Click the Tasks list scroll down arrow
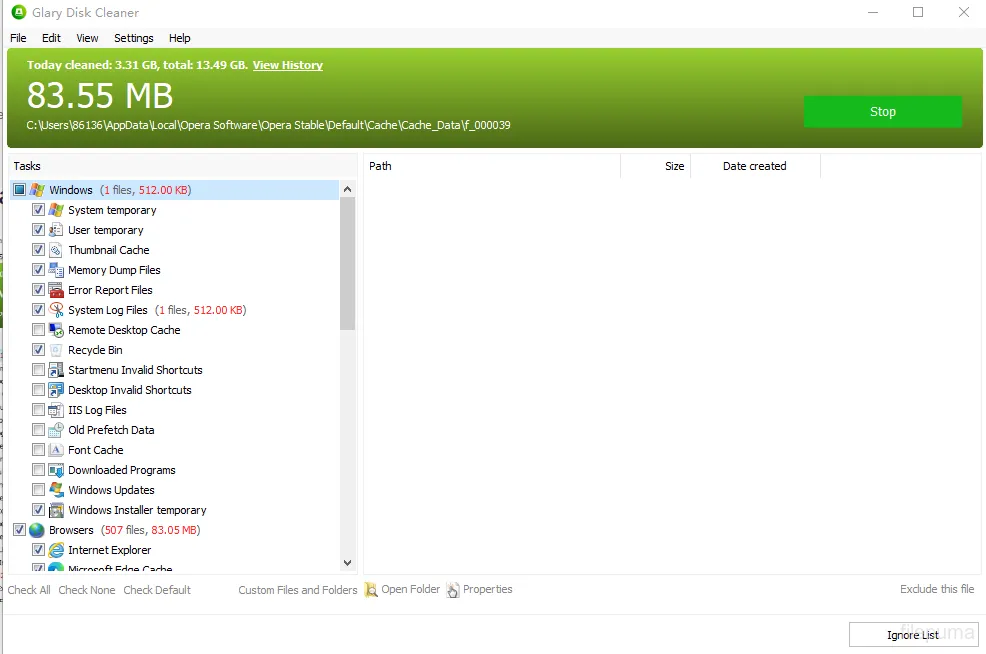Screen dimensions: 986x654 347,563
